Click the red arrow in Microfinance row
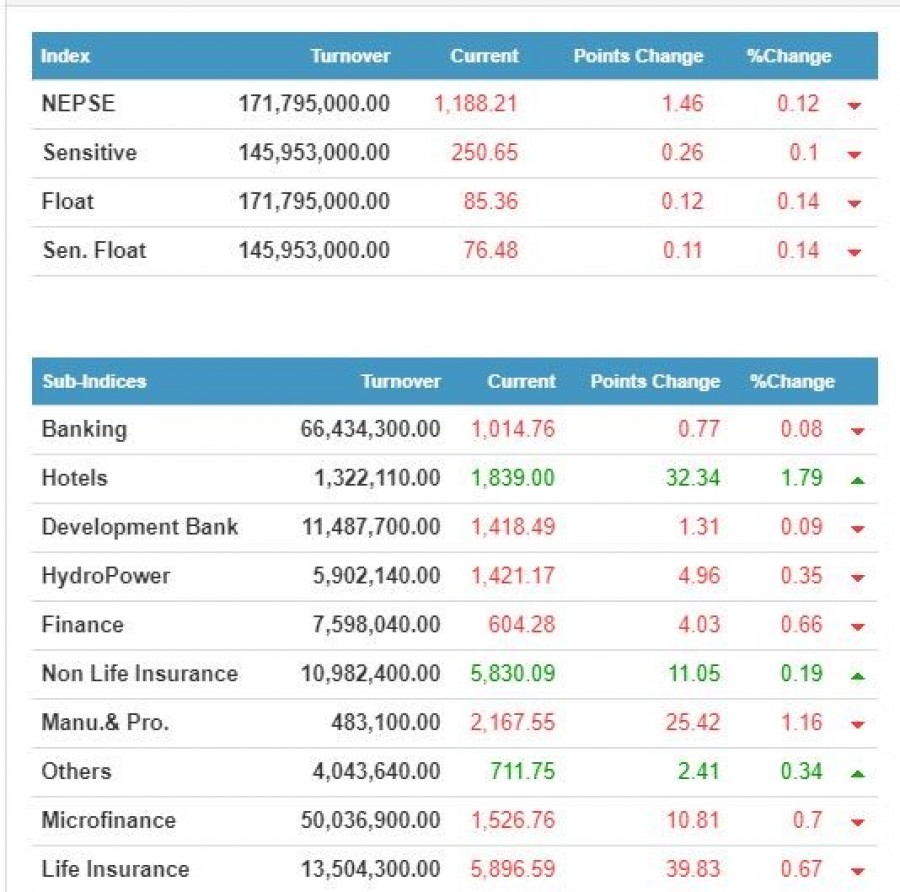 [857, 823]
